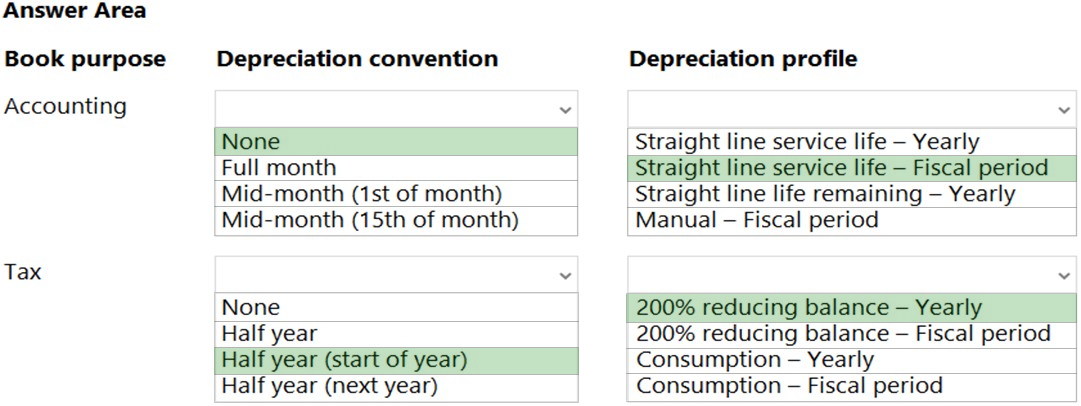Select None in the Accounting convention list
This screenshot has width=1081, height=406.
[396, 142]
